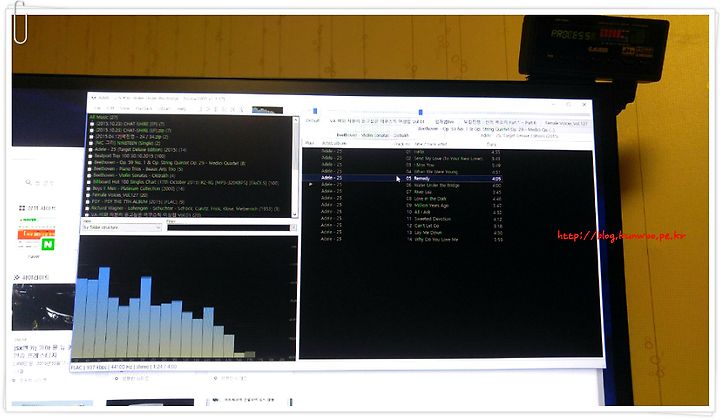Click the news thumbnail image in the browser window
This screenshot has width=720, height=420.
(x=44, y=307)
